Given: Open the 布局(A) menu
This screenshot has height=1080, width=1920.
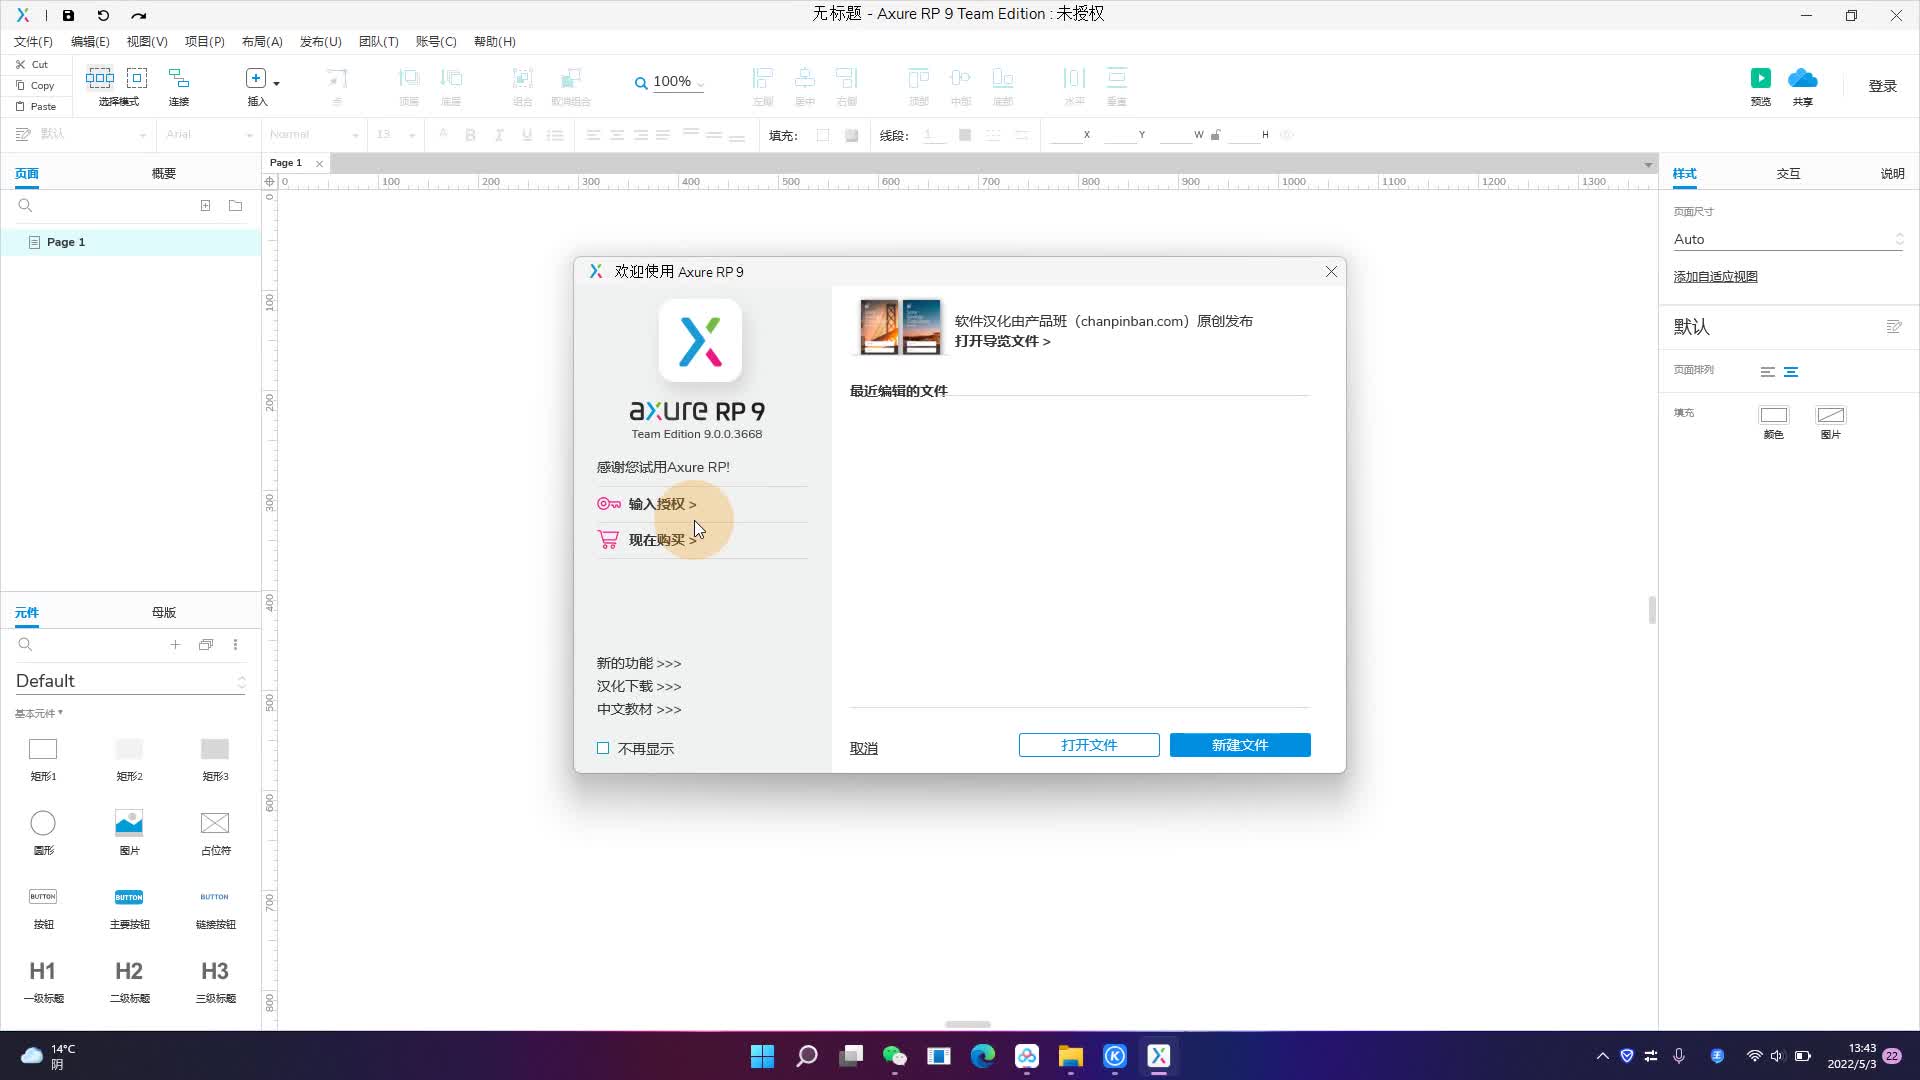Looking at the screenshot, I should tap(262, 41).
